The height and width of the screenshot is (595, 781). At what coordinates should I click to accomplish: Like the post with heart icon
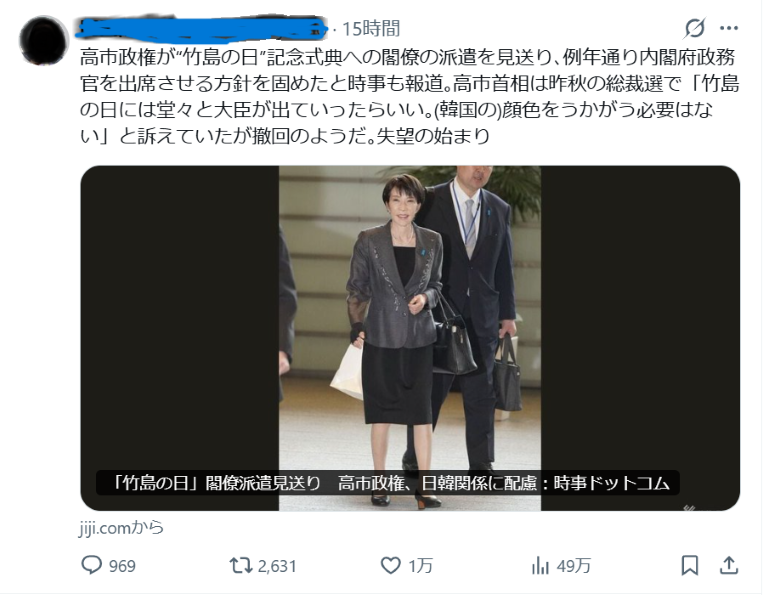click(390, 565)
